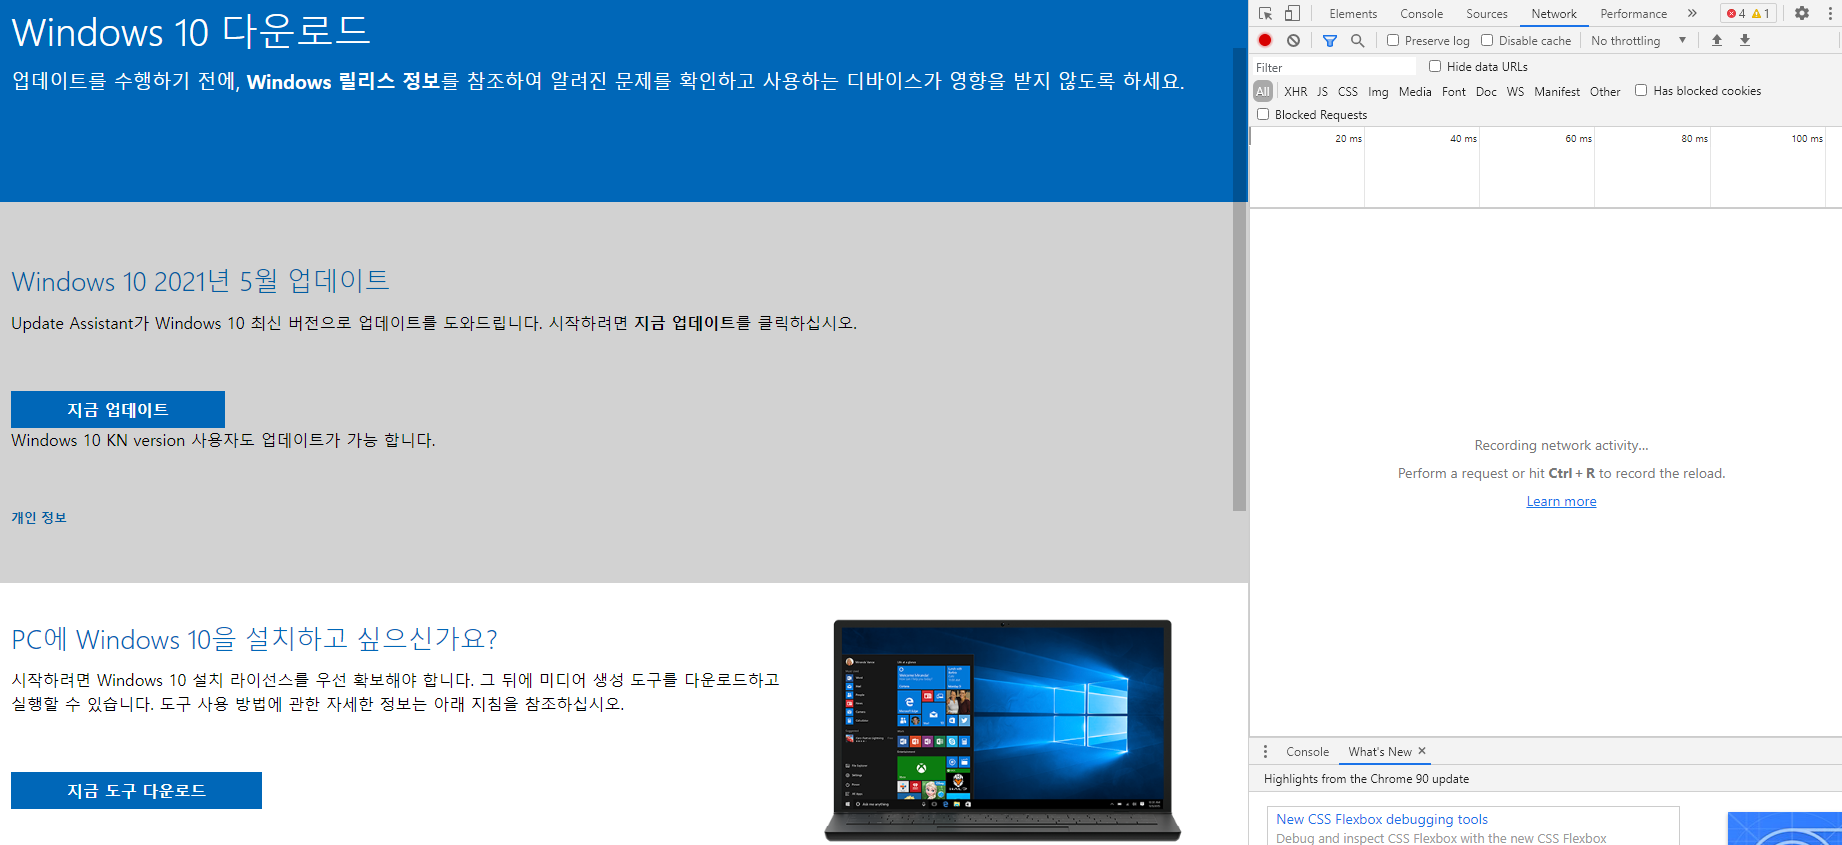1842x845 pixels.
Task: Open Console tab in bottom drawer
Action: [1307, 752]
